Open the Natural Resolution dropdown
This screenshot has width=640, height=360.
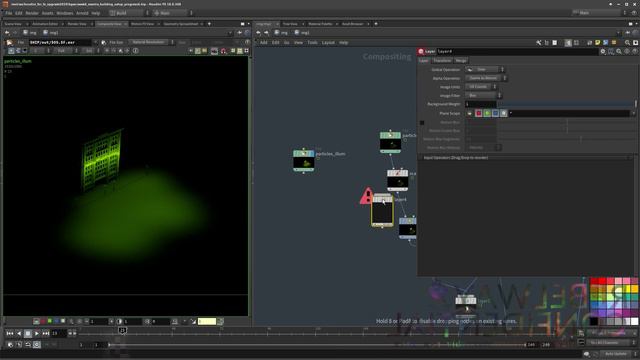[151, 42]
